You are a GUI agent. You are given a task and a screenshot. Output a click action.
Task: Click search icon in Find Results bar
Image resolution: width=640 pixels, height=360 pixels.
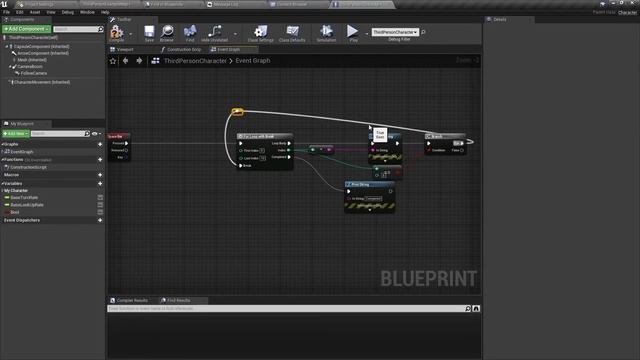click(468, 309)
